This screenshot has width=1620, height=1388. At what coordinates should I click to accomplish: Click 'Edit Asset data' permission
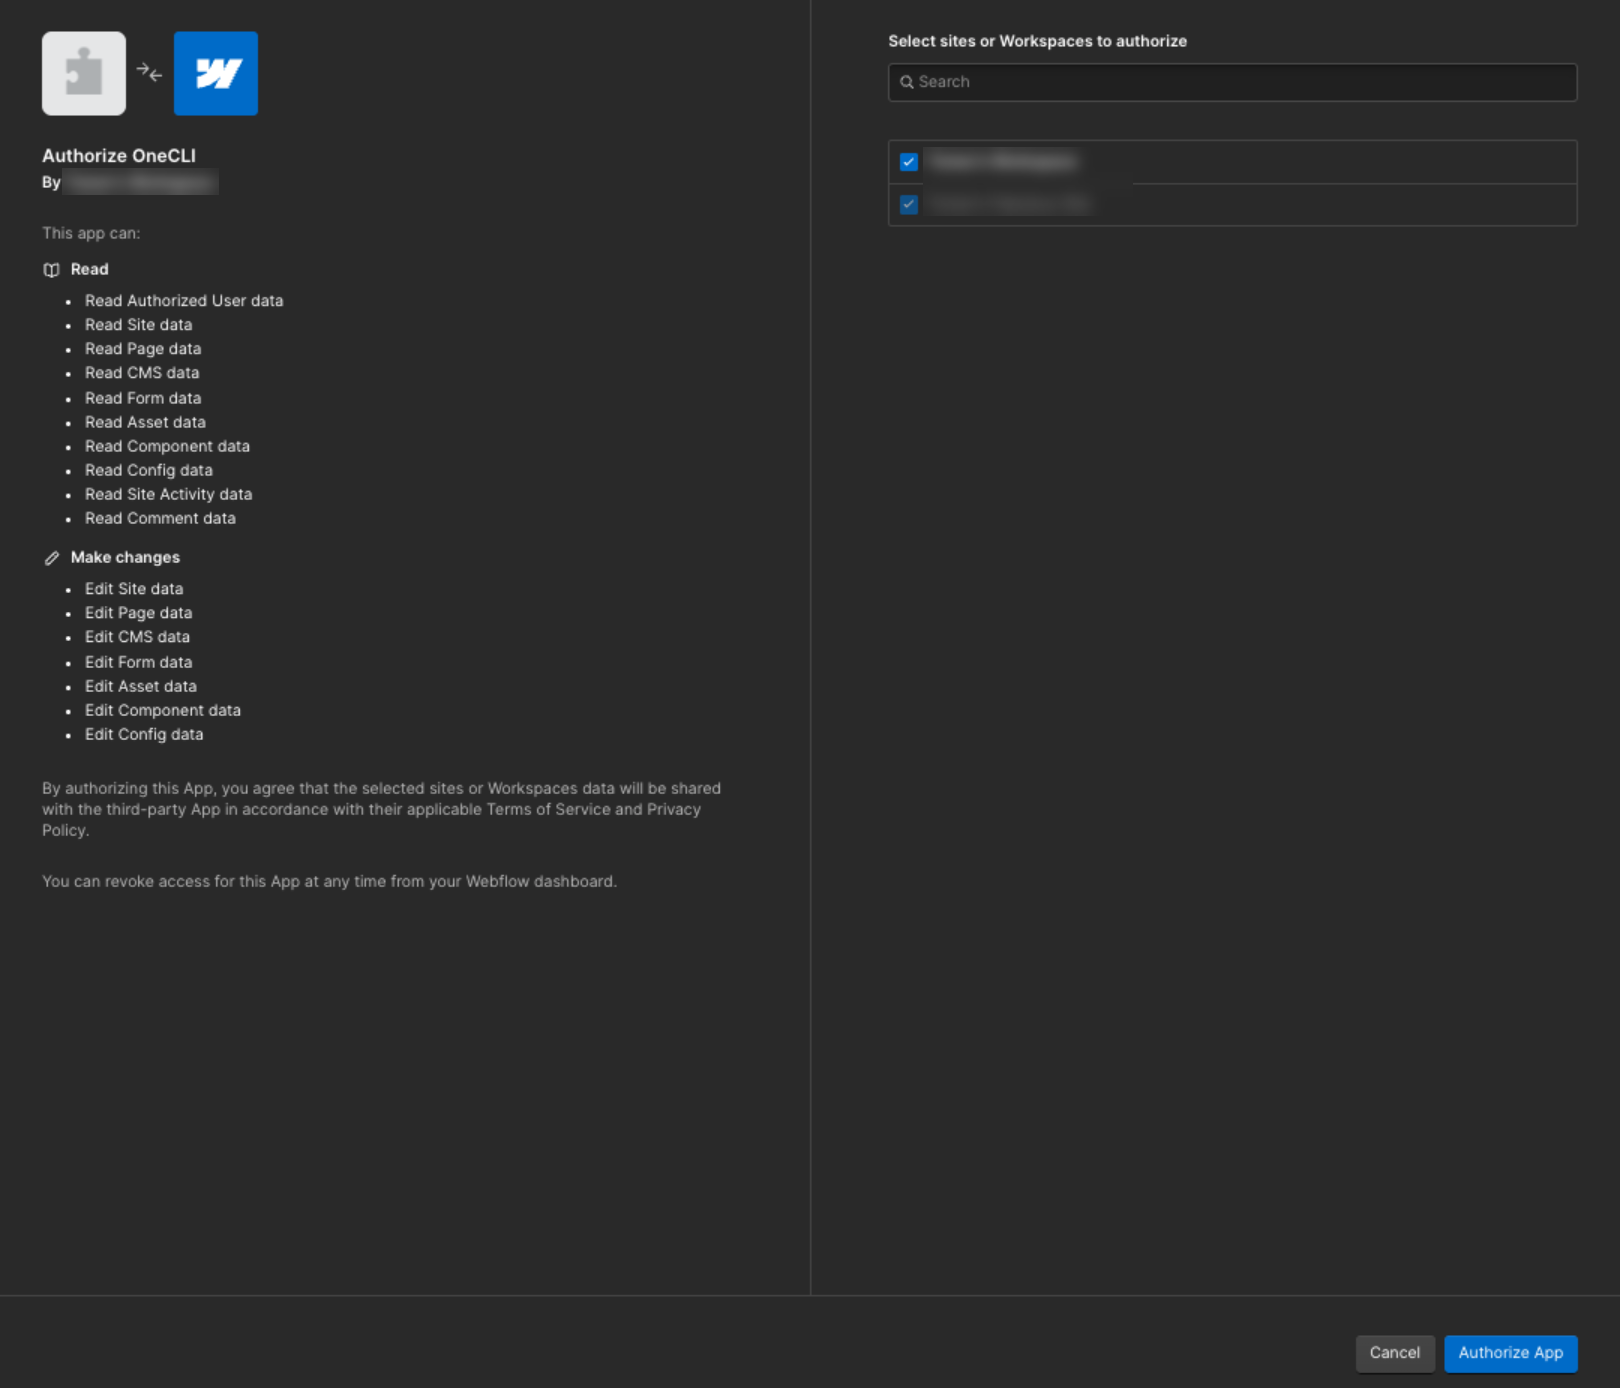pyautogui.click(x=141, y=686)
